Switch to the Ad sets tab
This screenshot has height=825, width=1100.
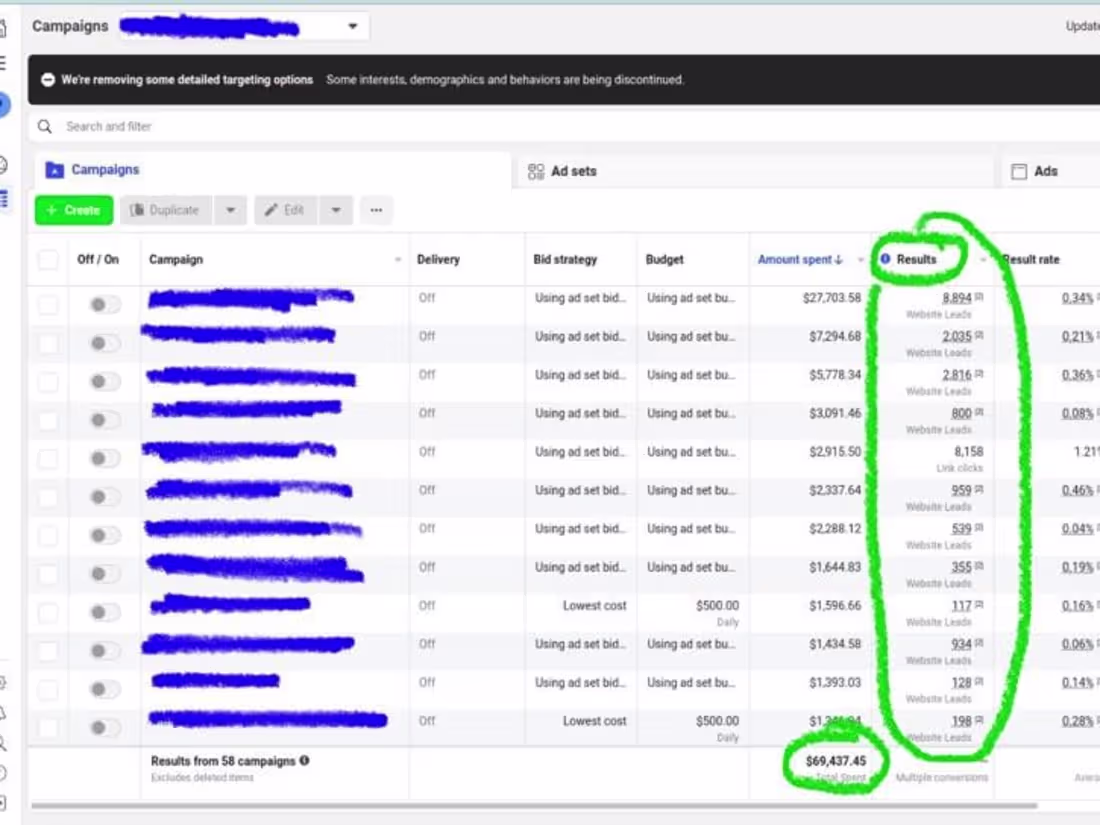565,170
